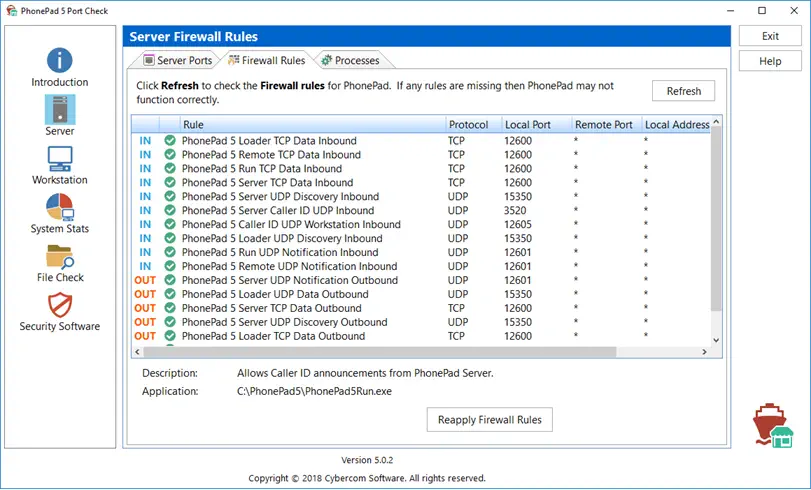Viewport: 811px width, 490px height.
Task: Click green check for Loader TCP Data Outbound
Action: tap(170, 336)
